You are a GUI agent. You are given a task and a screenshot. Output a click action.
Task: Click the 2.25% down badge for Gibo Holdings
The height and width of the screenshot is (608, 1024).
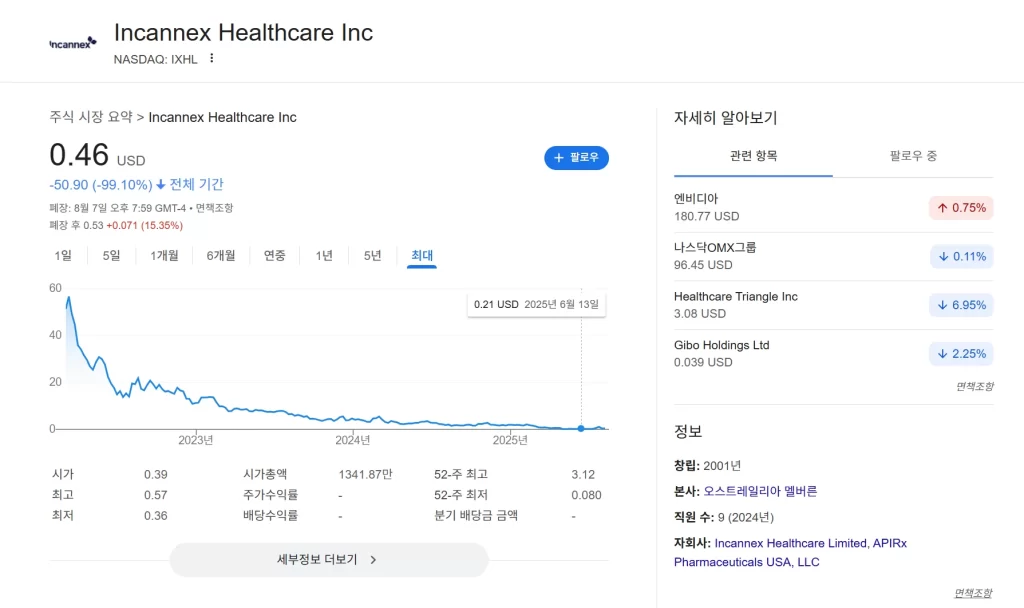point(960,353)
